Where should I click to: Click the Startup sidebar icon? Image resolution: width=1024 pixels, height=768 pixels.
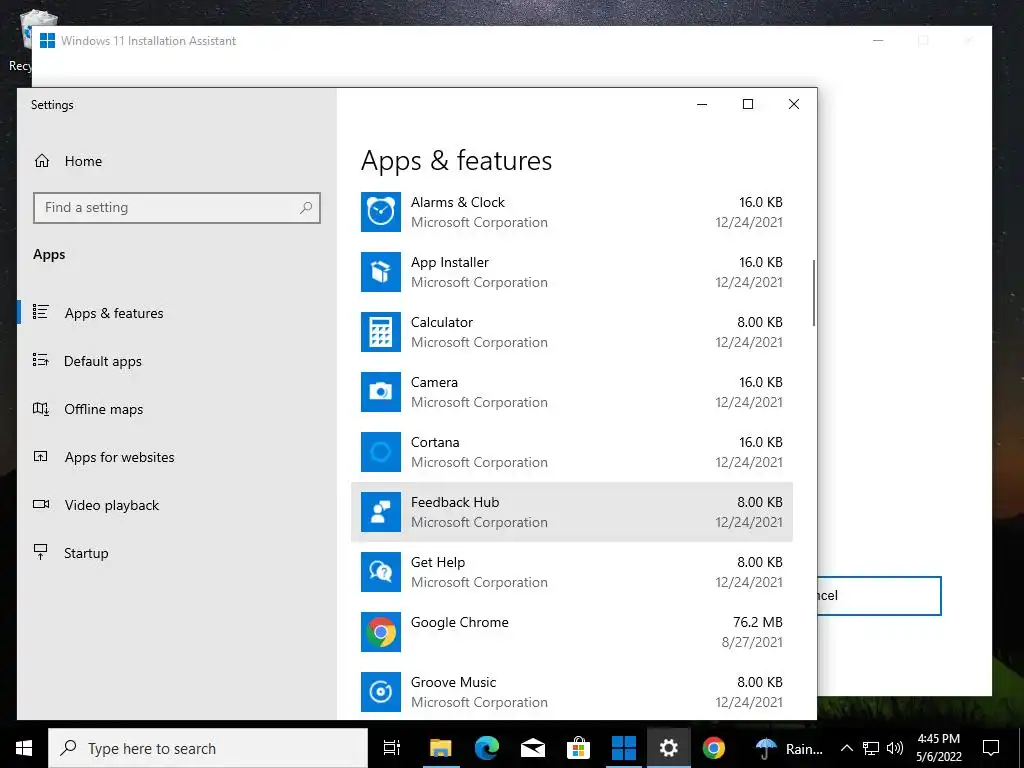[x=40, y=552]
